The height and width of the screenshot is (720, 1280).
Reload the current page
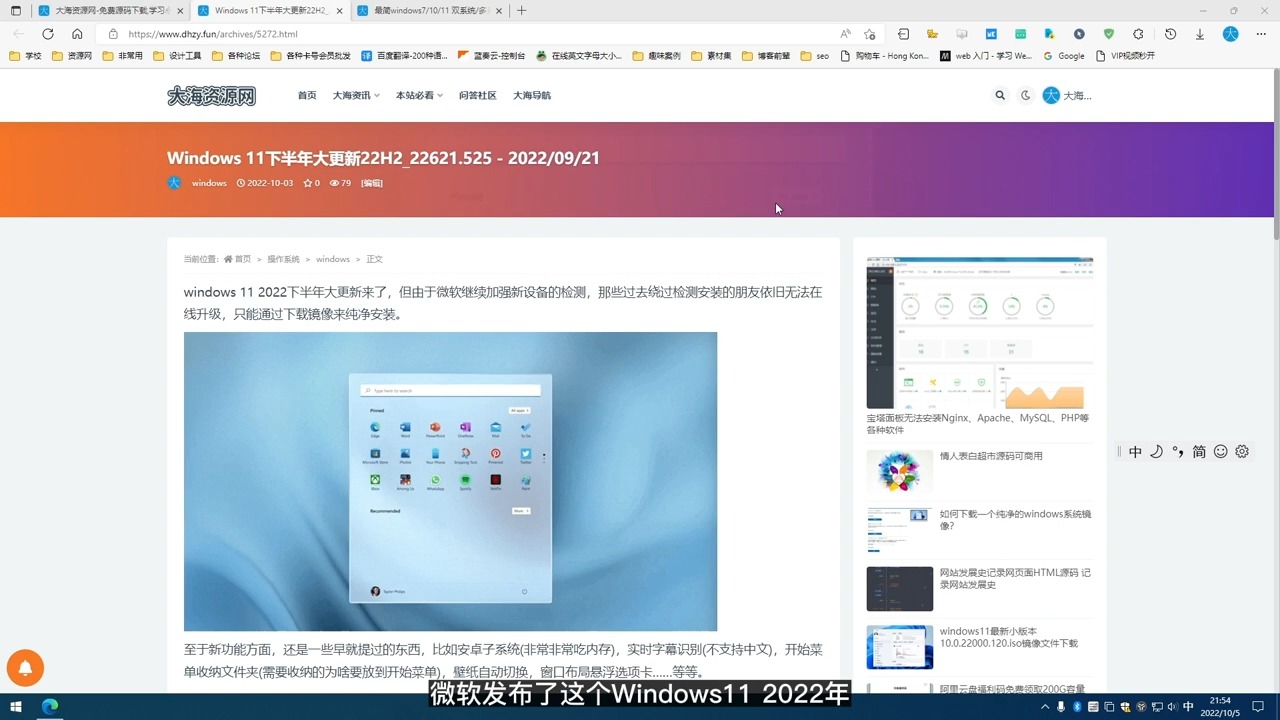point(48,34)
